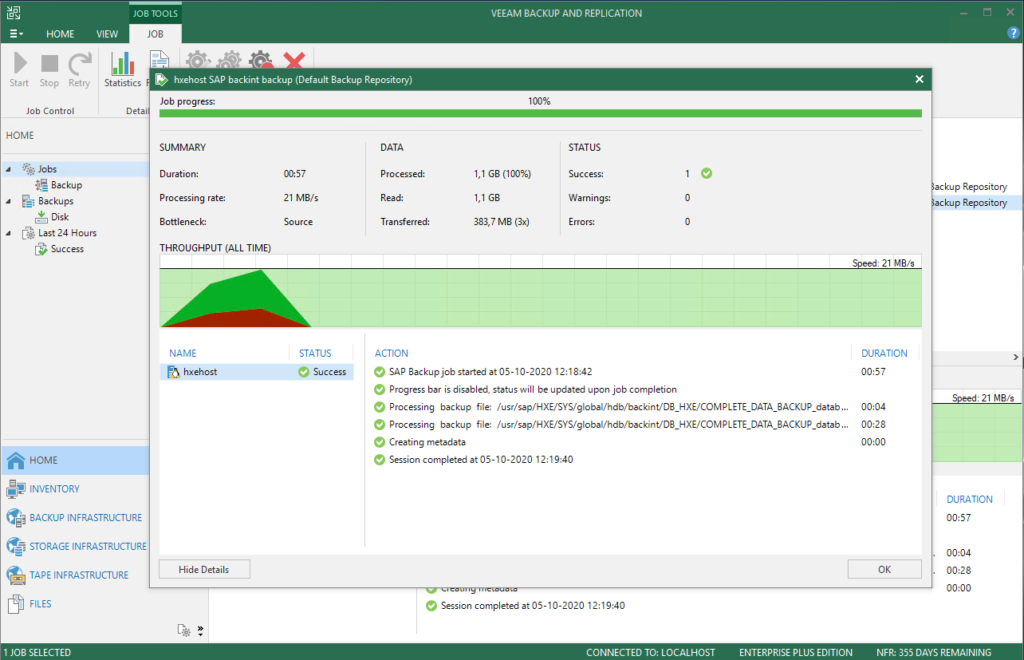Close the hxehost SAP backint backup dialog

(x=919, y=79)
